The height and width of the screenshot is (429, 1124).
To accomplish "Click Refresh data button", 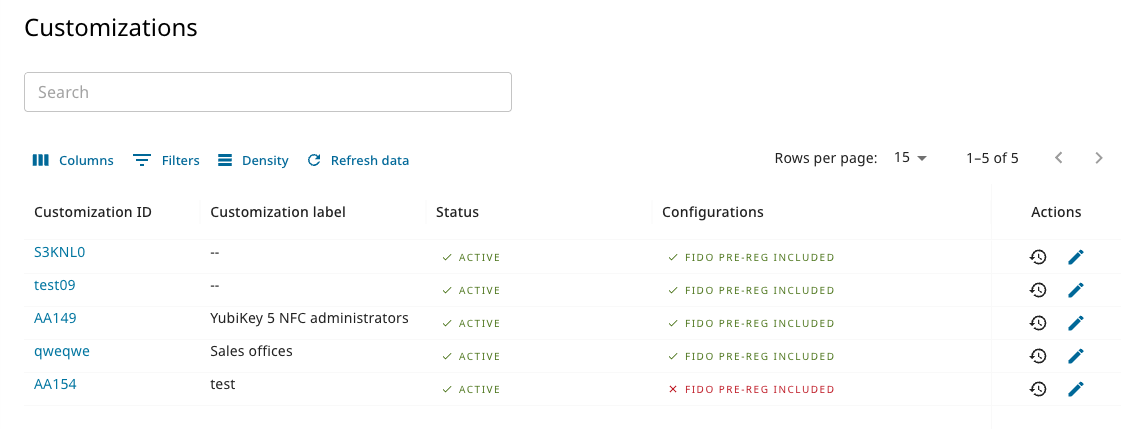I will point(358,160).
